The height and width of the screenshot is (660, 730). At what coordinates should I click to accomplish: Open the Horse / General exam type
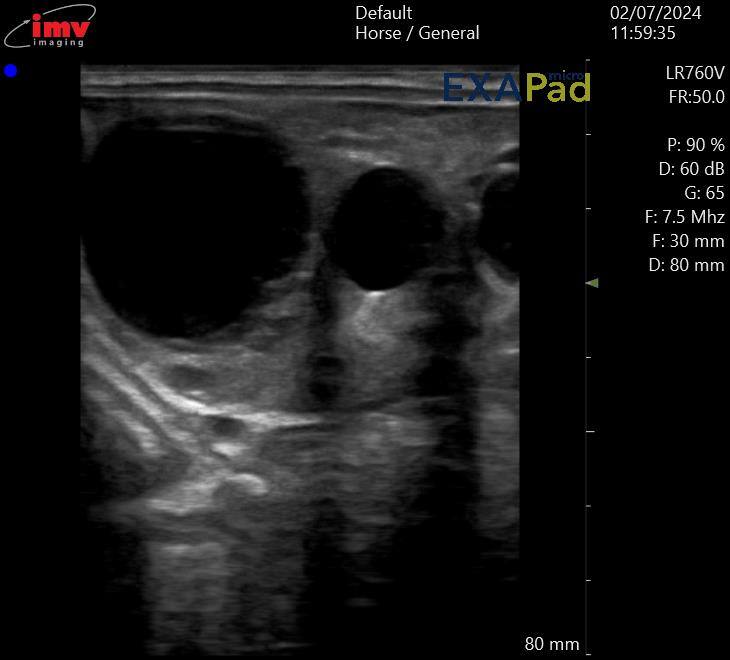[417, 33]
